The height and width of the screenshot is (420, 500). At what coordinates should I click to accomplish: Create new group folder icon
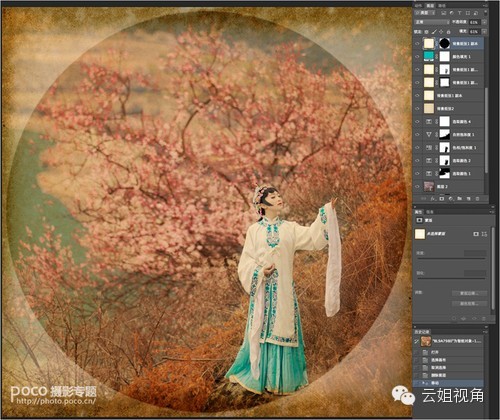[460, 199]
